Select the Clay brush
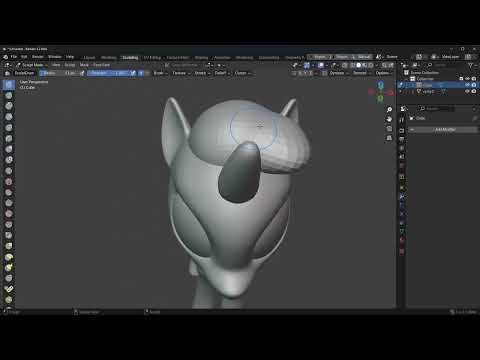This screenshot has width=480, height=360. (9, 106)
